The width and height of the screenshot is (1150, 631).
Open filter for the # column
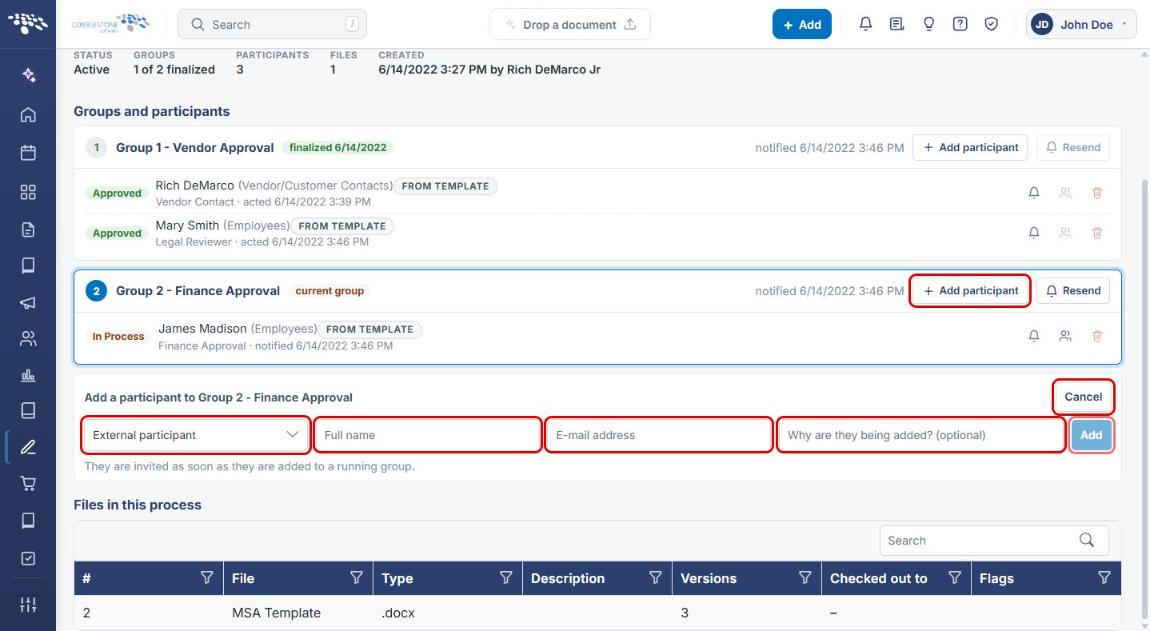point(207,578)
